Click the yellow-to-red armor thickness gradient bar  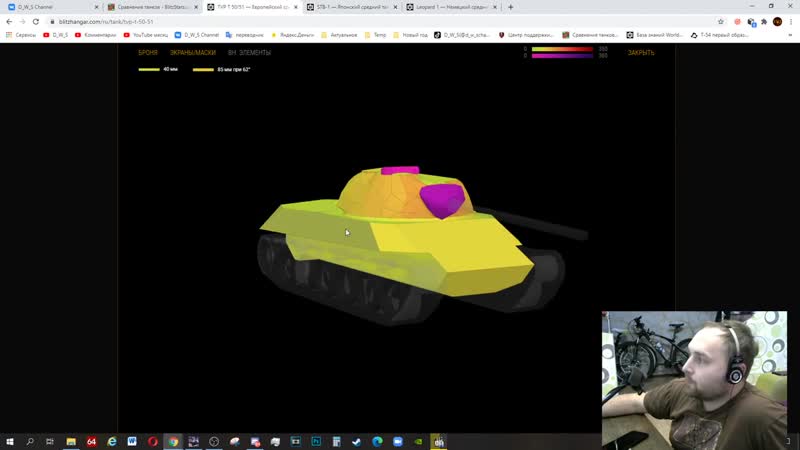point(562,49)
